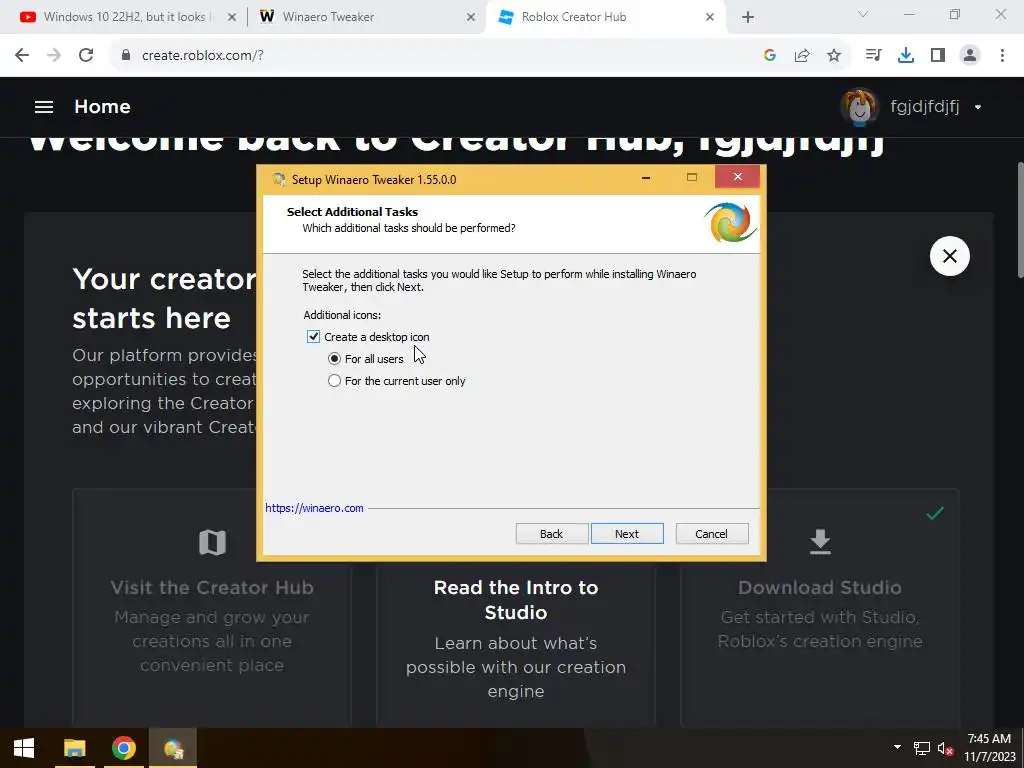Close the YouTube tab
Image resolution: width=1024 pixels, height=768 pixels.
tap(232, 17)
